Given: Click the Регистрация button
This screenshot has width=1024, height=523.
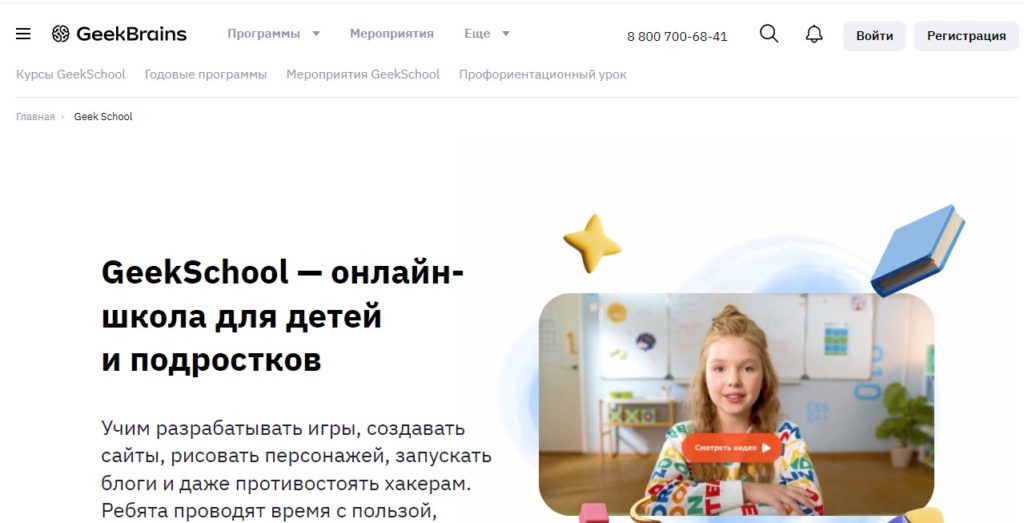Looking at the screenshot, I should [967, 36].
